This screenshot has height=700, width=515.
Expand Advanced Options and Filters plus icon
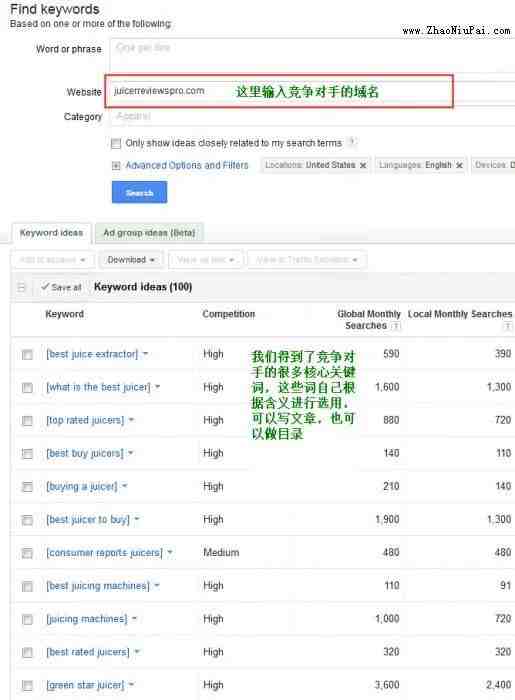pyautogui.click(x=116, y=166)
